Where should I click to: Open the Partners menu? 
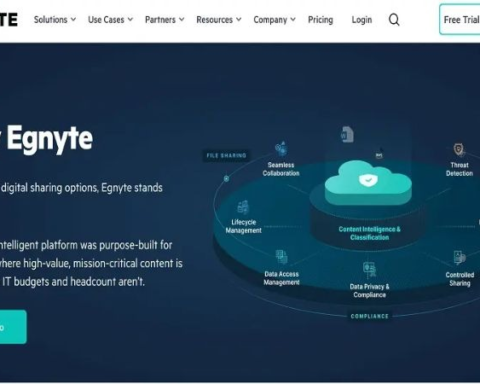pos(165,20)
